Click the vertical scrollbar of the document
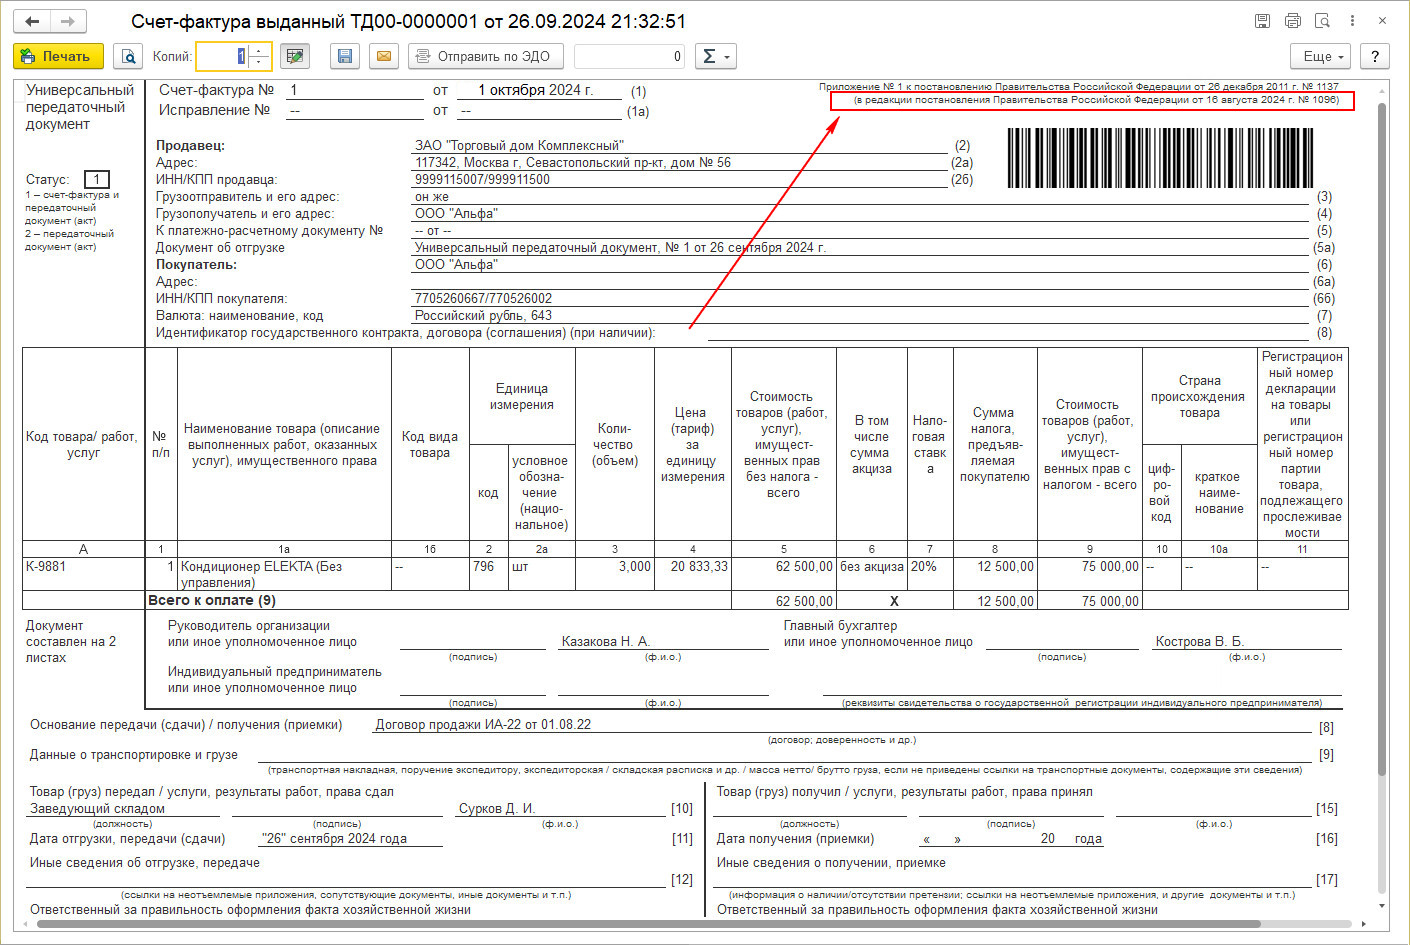The height and width of the screenshot is (945, 1410). pyautogui.click(x=1382, y=440)
